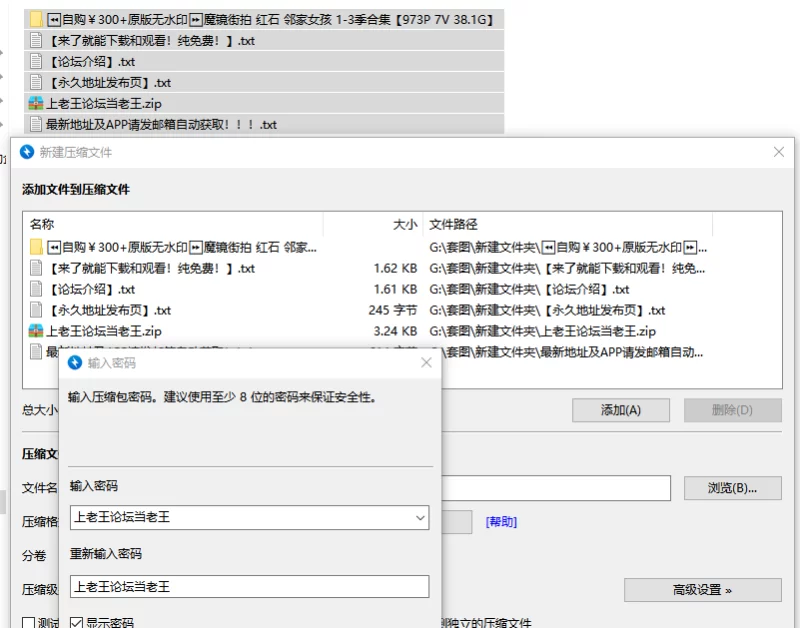Click the zip icon in the background Explorer list

[x=36, y=104]
